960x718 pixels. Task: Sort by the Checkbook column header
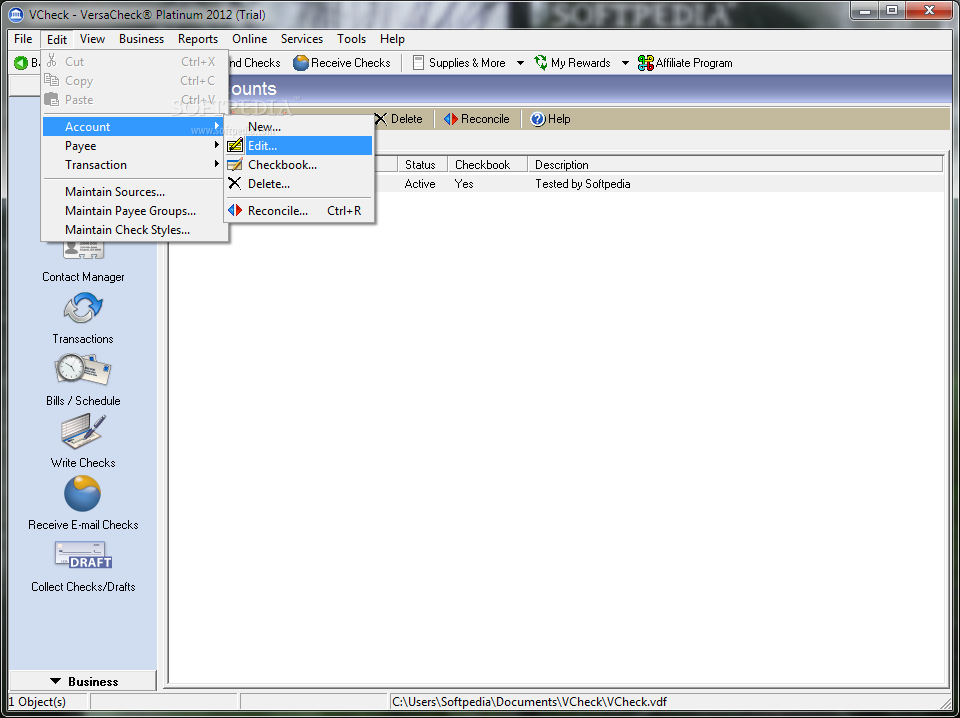pyautogui.click(x=487, y=165)
